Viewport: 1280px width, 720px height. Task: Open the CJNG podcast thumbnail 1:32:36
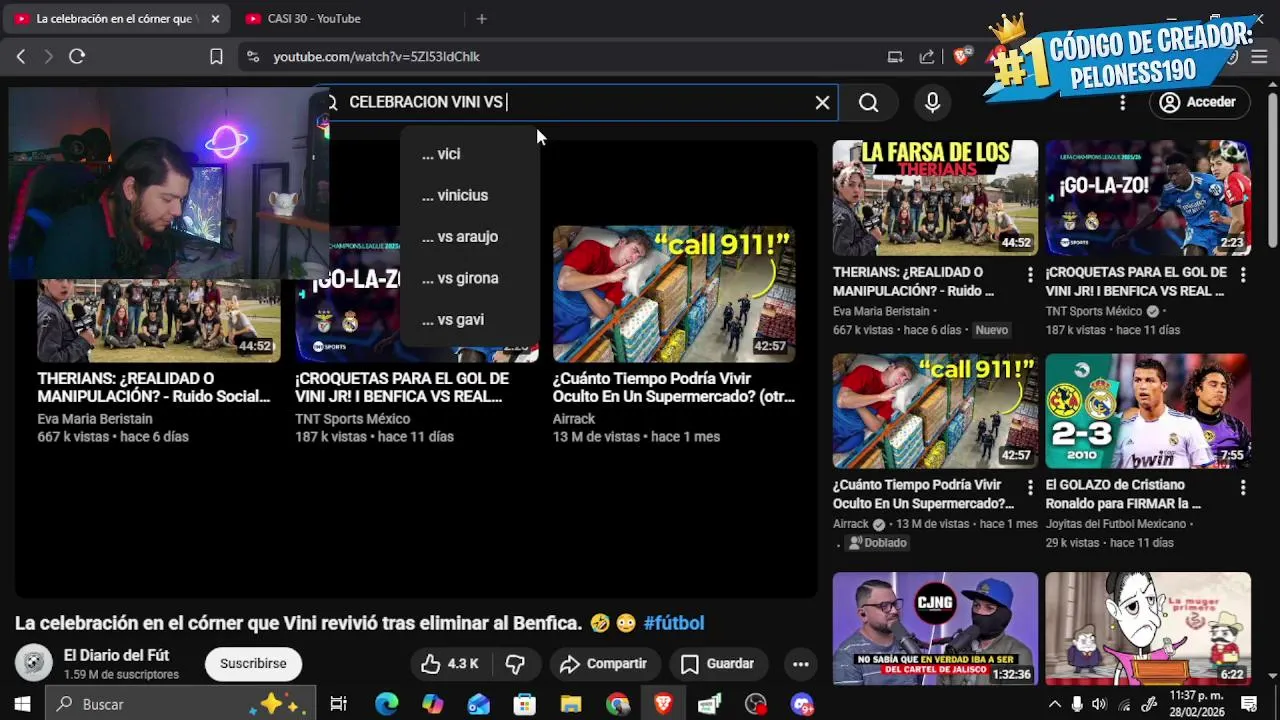pyautogui.click(x=935, y=629)
